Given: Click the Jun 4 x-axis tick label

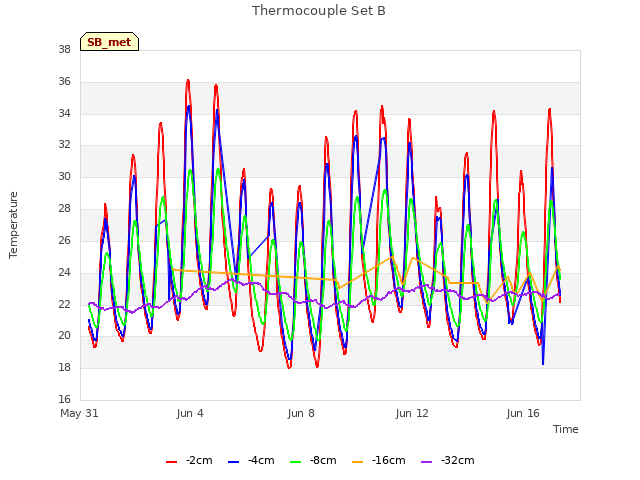Looking at the screenshot, I should coord(190,413).
